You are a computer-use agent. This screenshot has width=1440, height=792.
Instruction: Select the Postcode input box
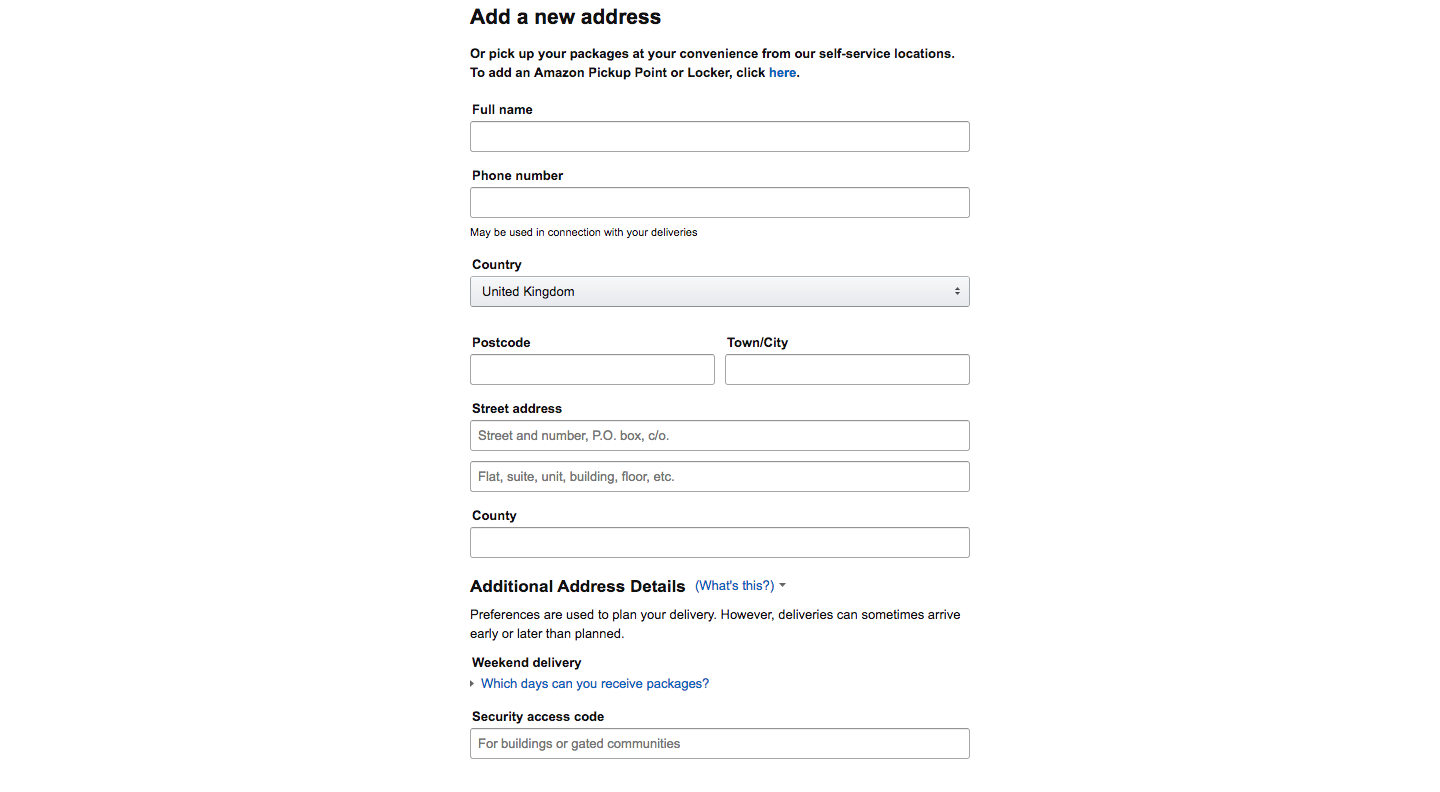click(592, 370)
